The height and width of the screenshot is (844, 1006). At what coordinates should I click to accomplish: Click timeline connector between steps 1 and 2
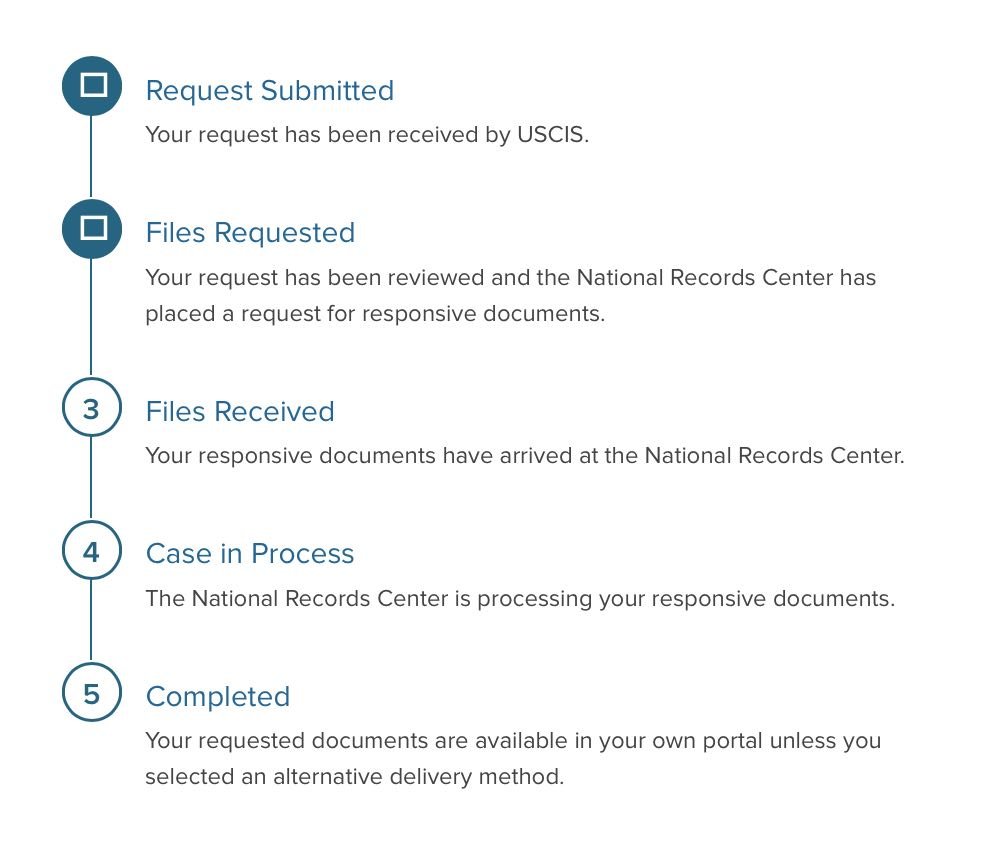click(x=91, y=157)
